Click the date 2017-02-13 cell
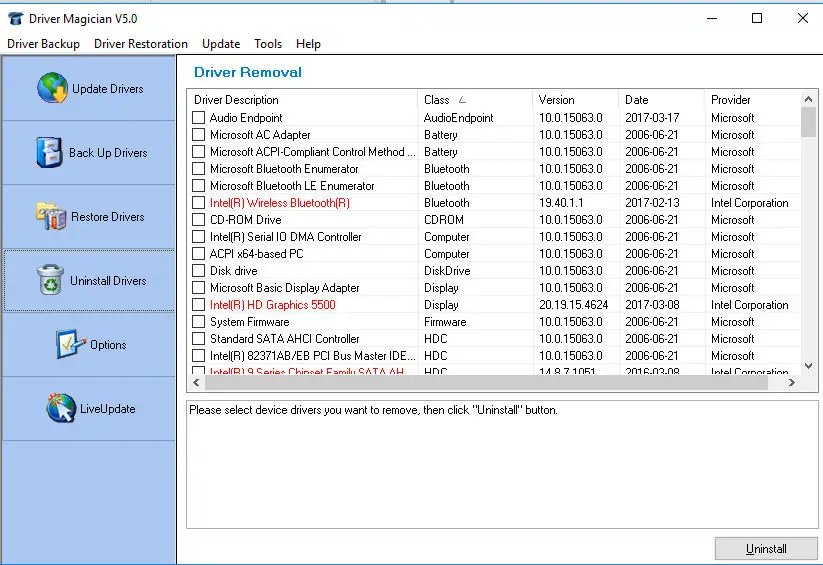The image size is (823, 565). (652, 203)
